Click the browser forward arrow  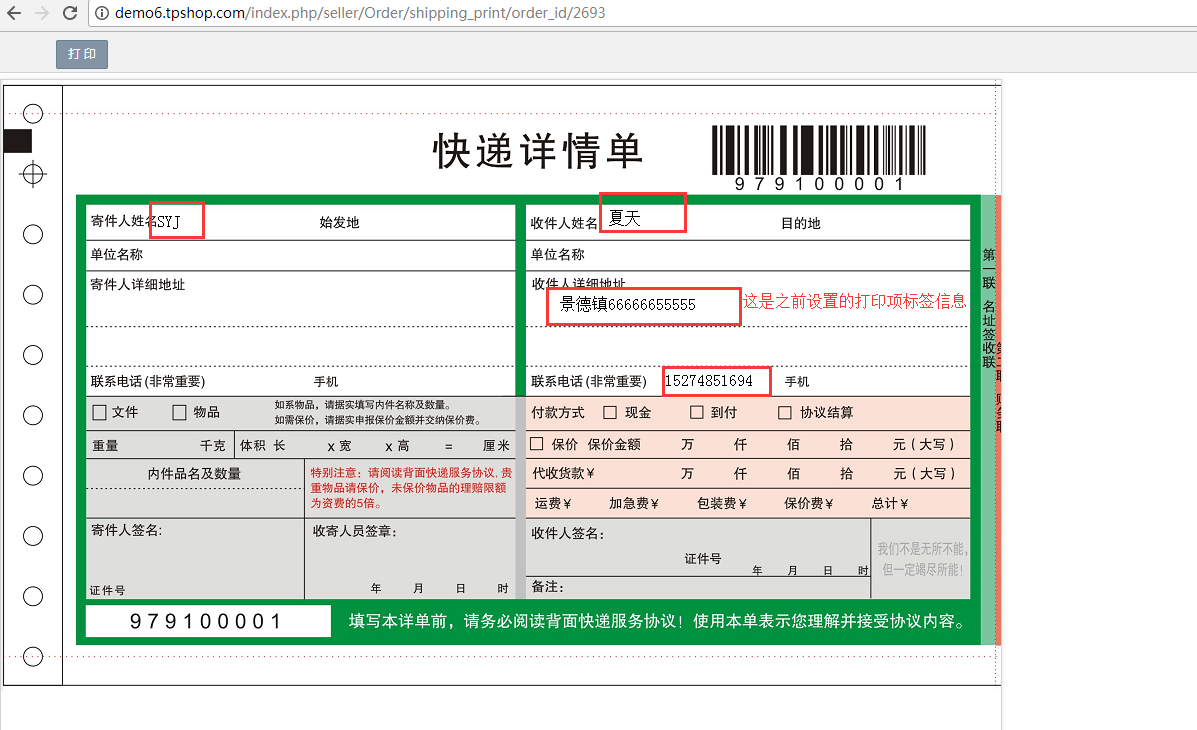tap(41, 13)
